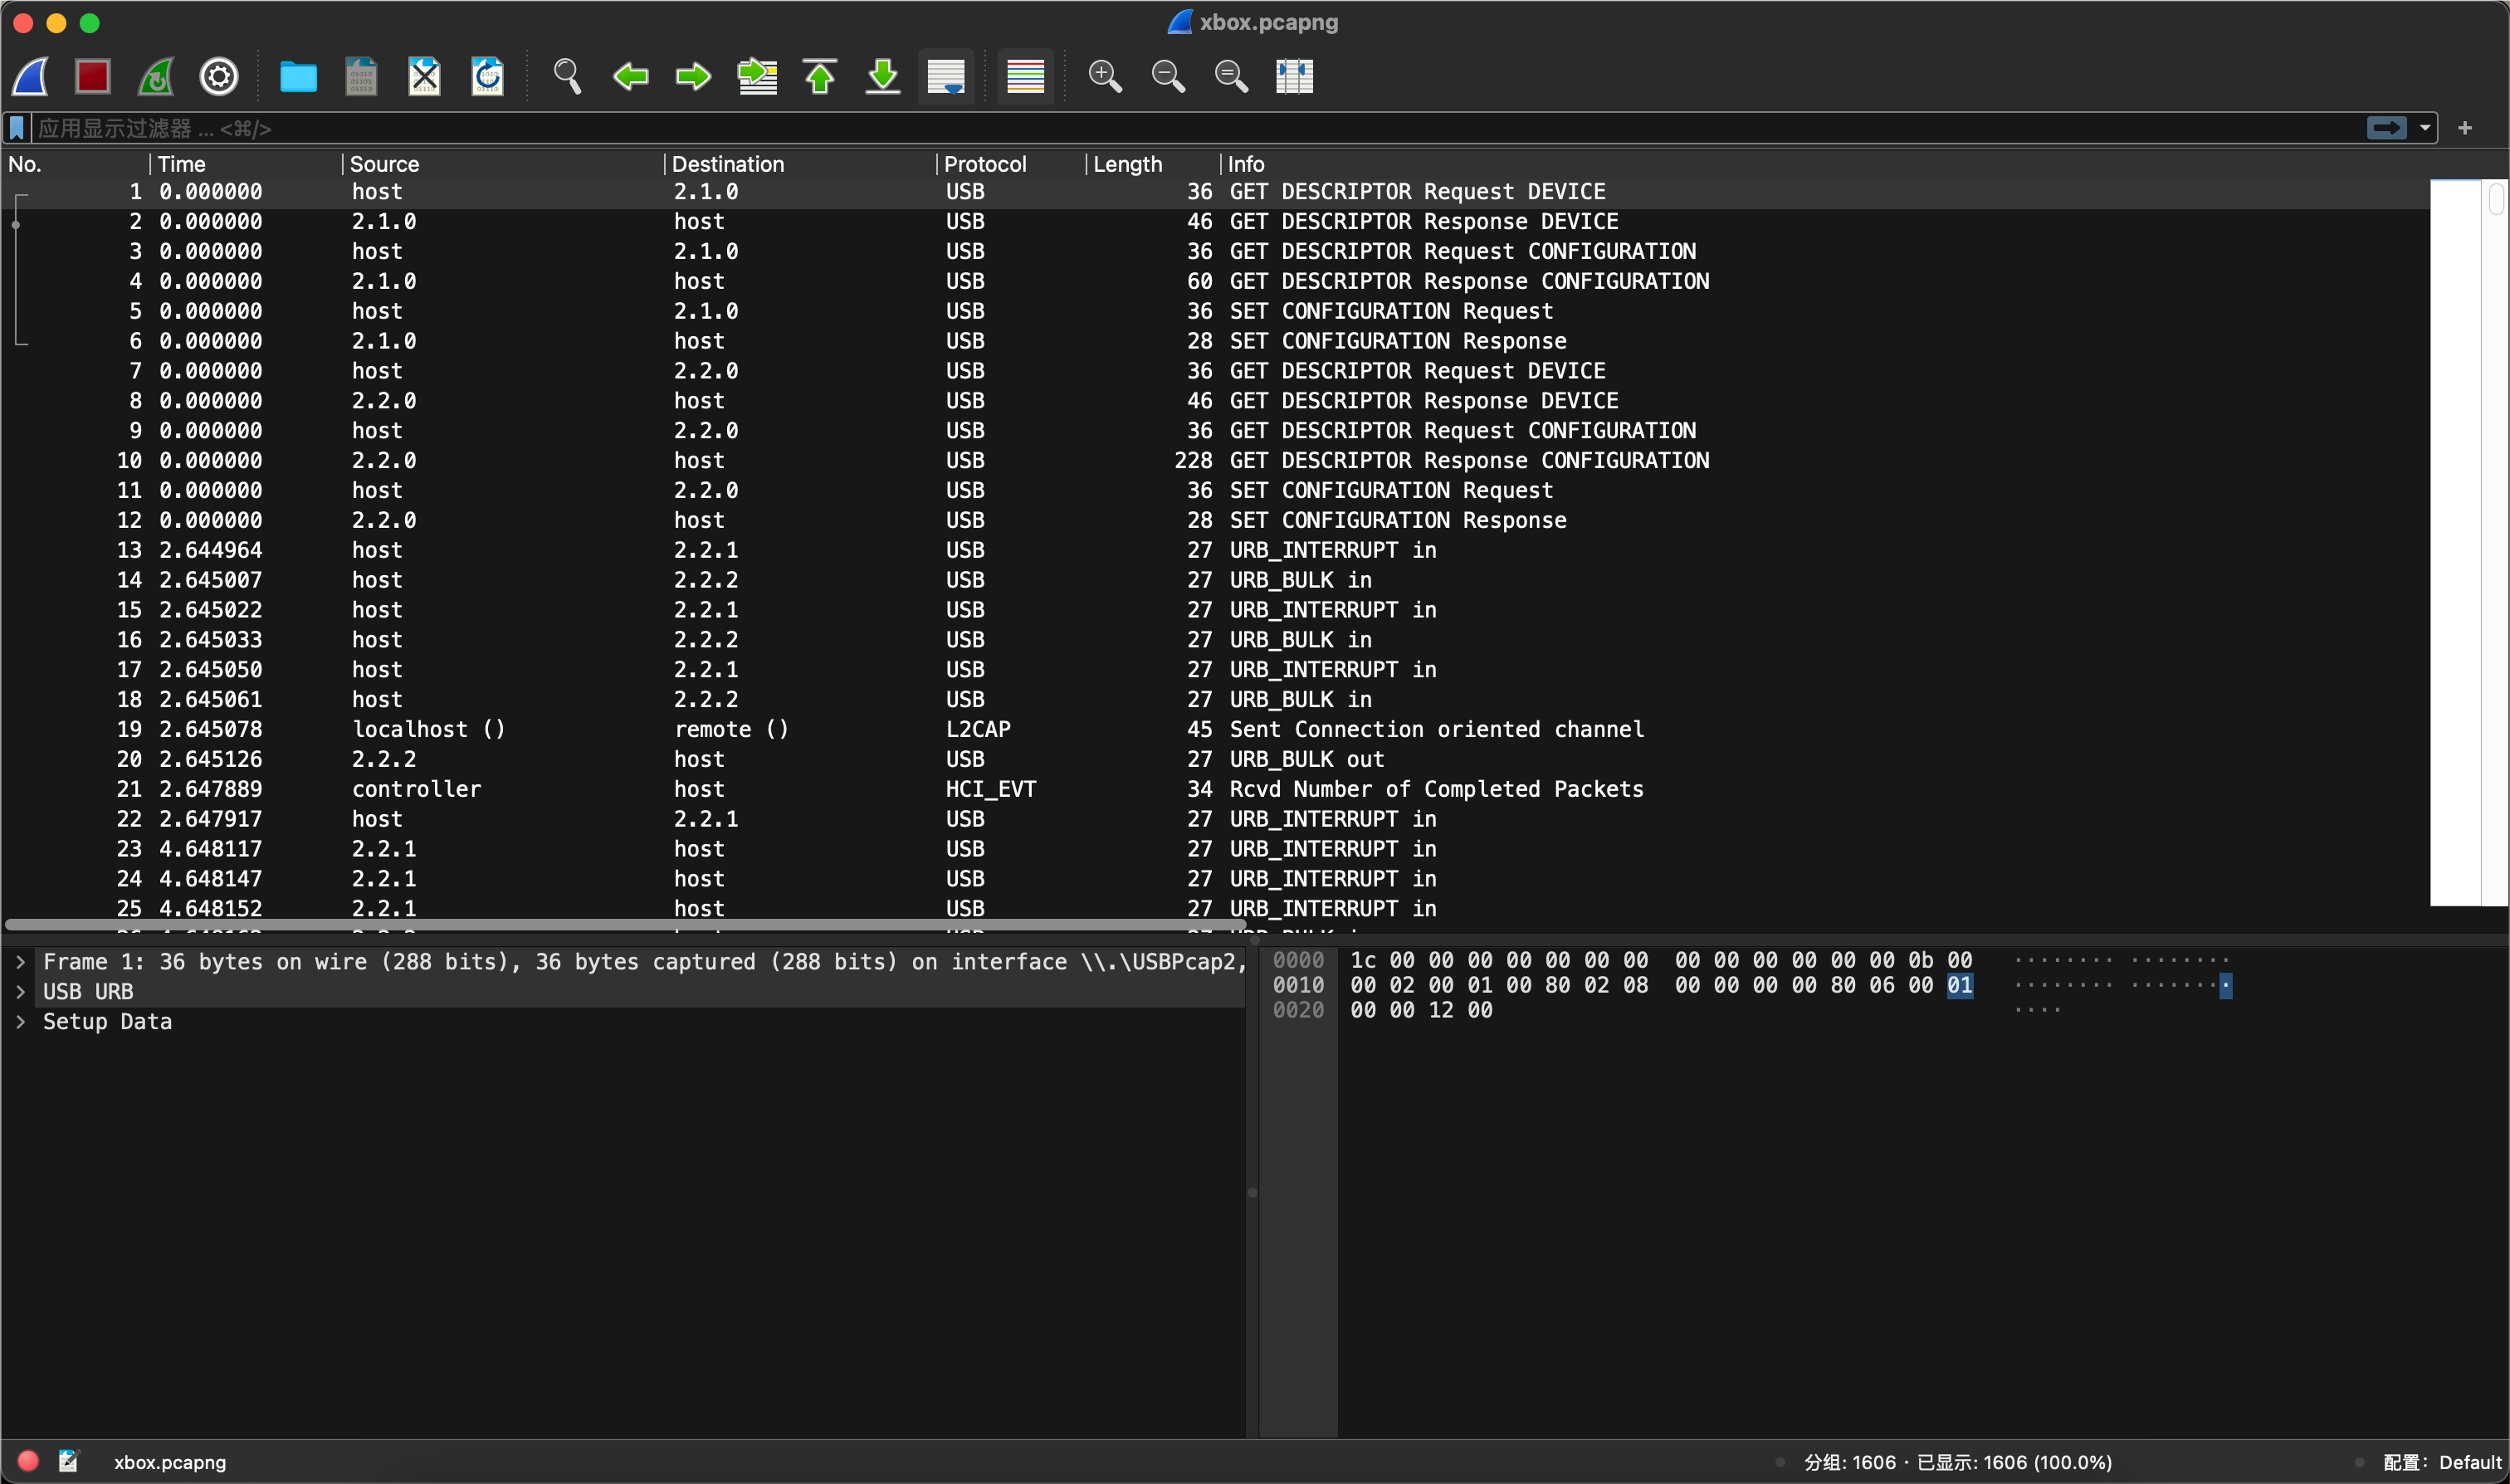Jump to the first packet with the up arrow
2510x1484 pixels.
[x=820, y=76]
